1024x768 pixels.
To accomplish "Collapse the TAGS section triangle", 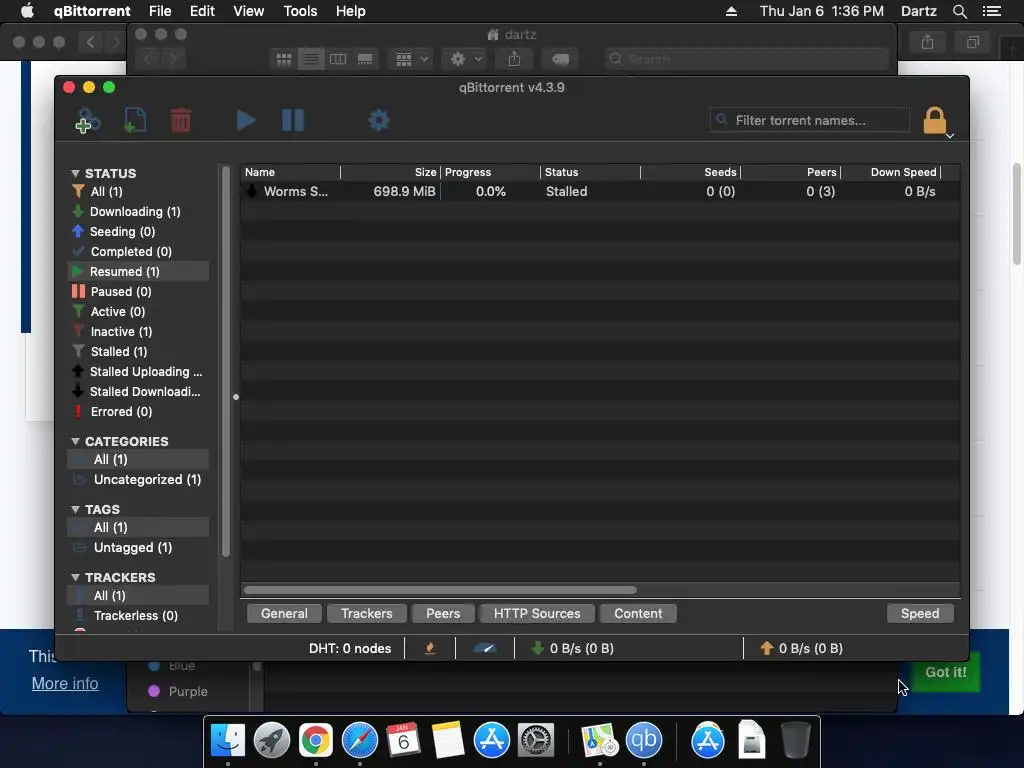I will (x=76, y=509).
